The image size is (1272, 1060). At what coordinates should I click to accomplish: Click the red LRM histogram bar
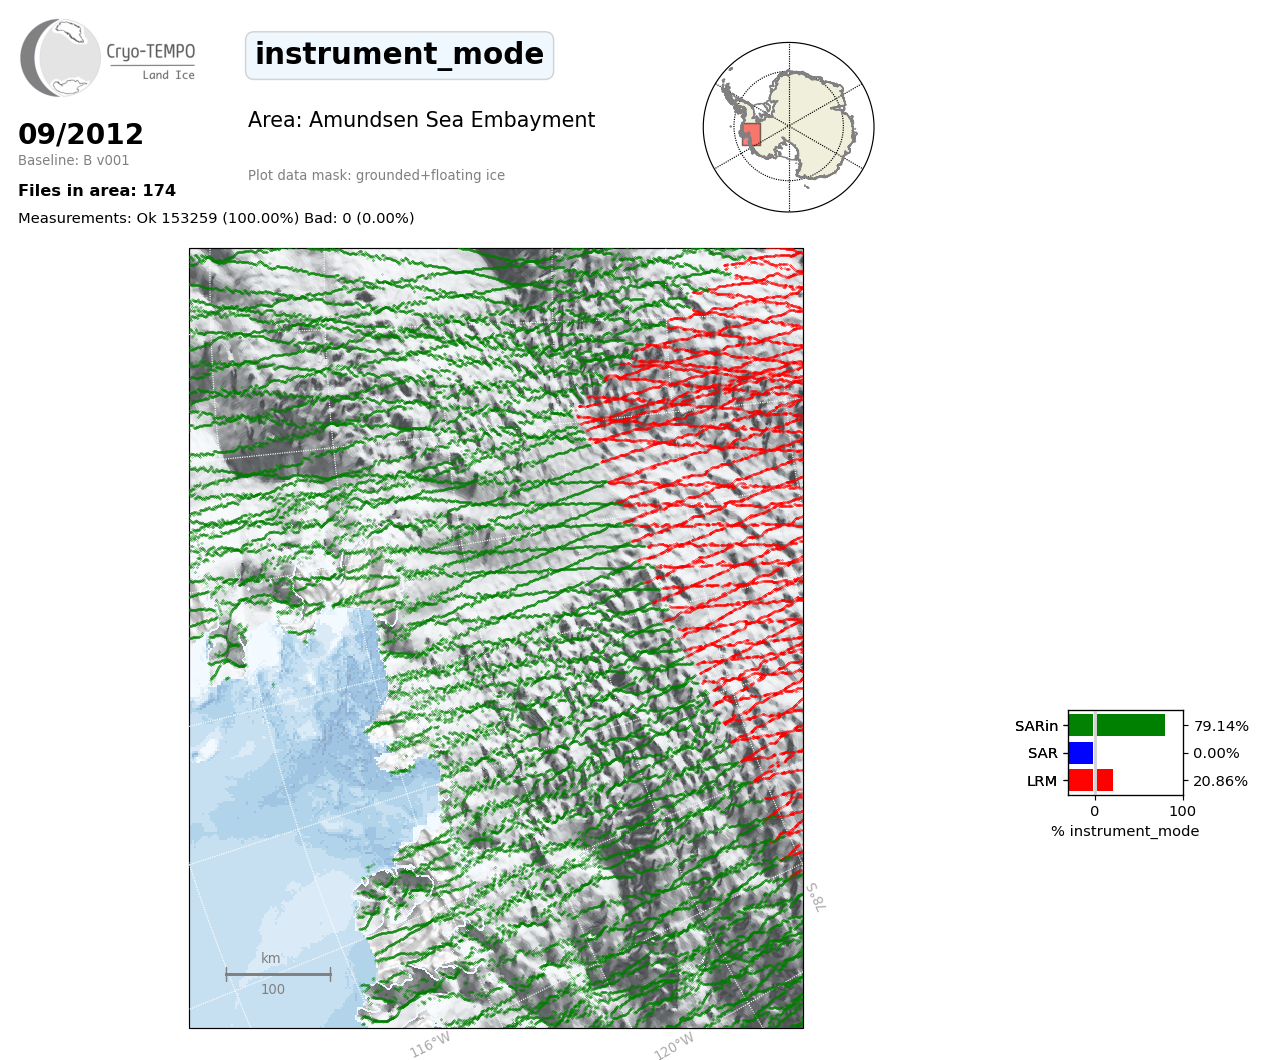[1090, 781]
